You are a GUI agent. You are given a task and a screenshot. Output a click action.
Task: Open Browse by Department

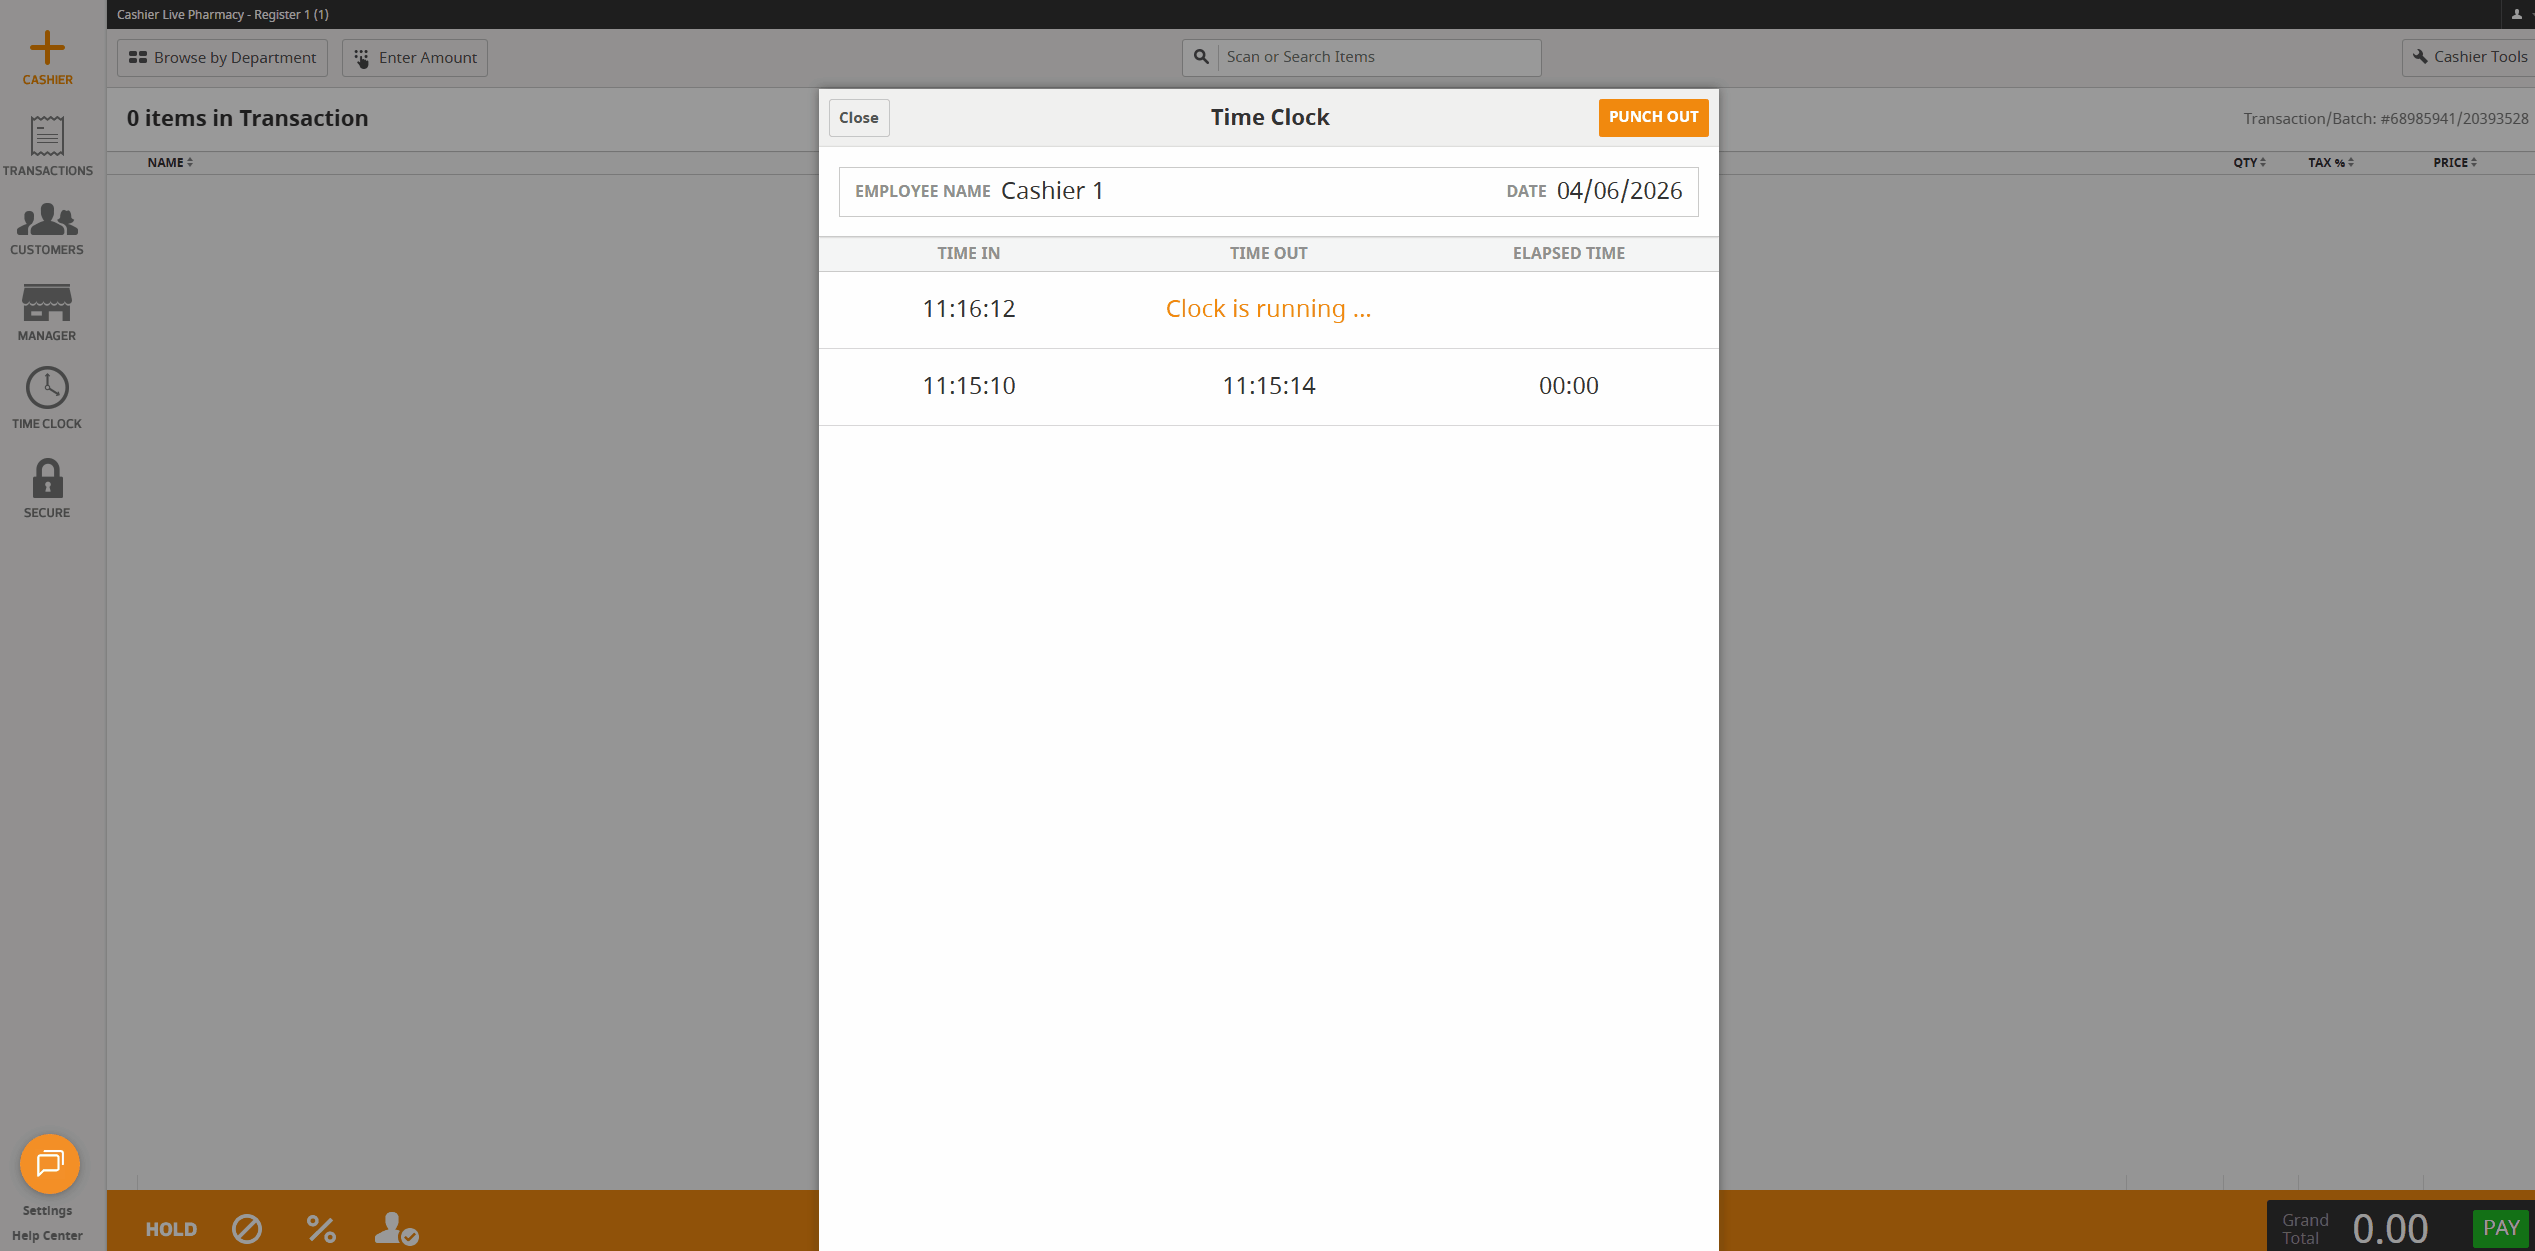[222, 58]
